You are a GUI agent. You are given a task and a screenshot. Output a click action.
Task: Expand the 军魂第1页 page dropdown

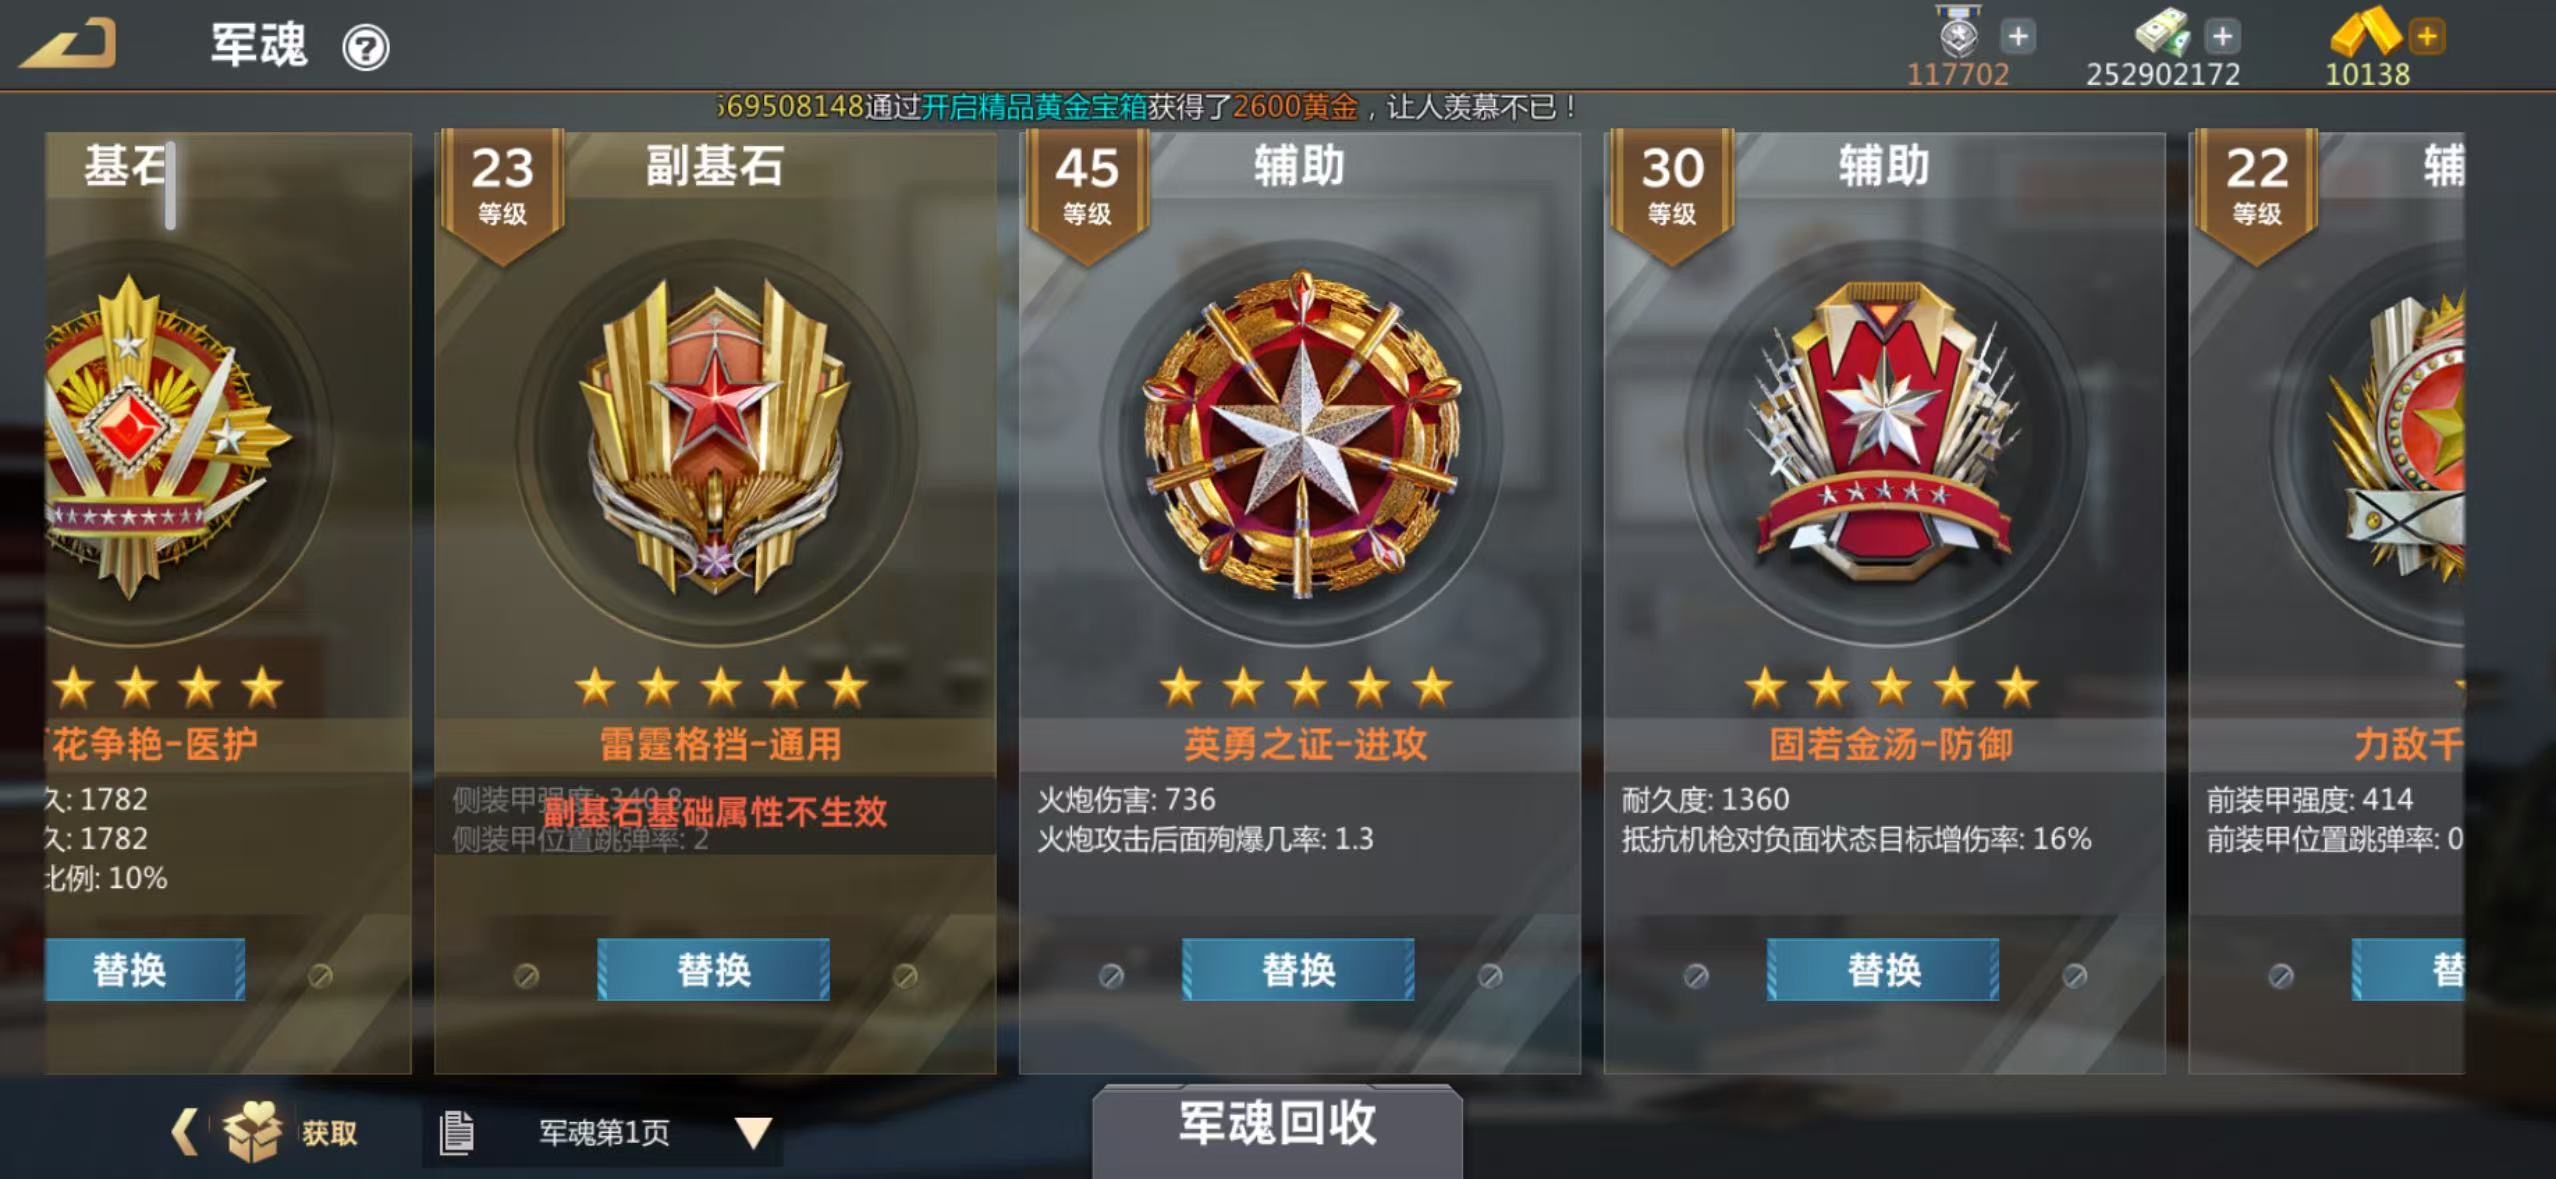point(753,1132)
